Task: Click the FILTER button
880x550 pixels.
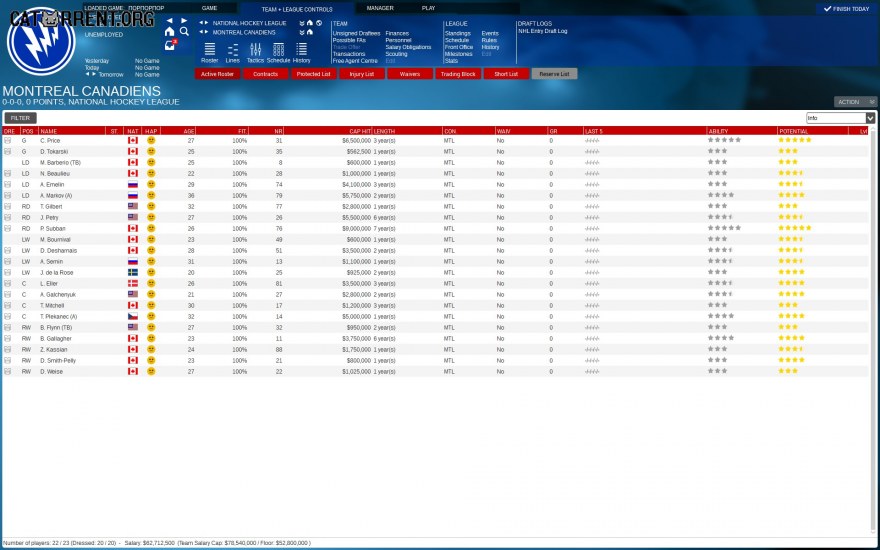Action: click(20, 118)
